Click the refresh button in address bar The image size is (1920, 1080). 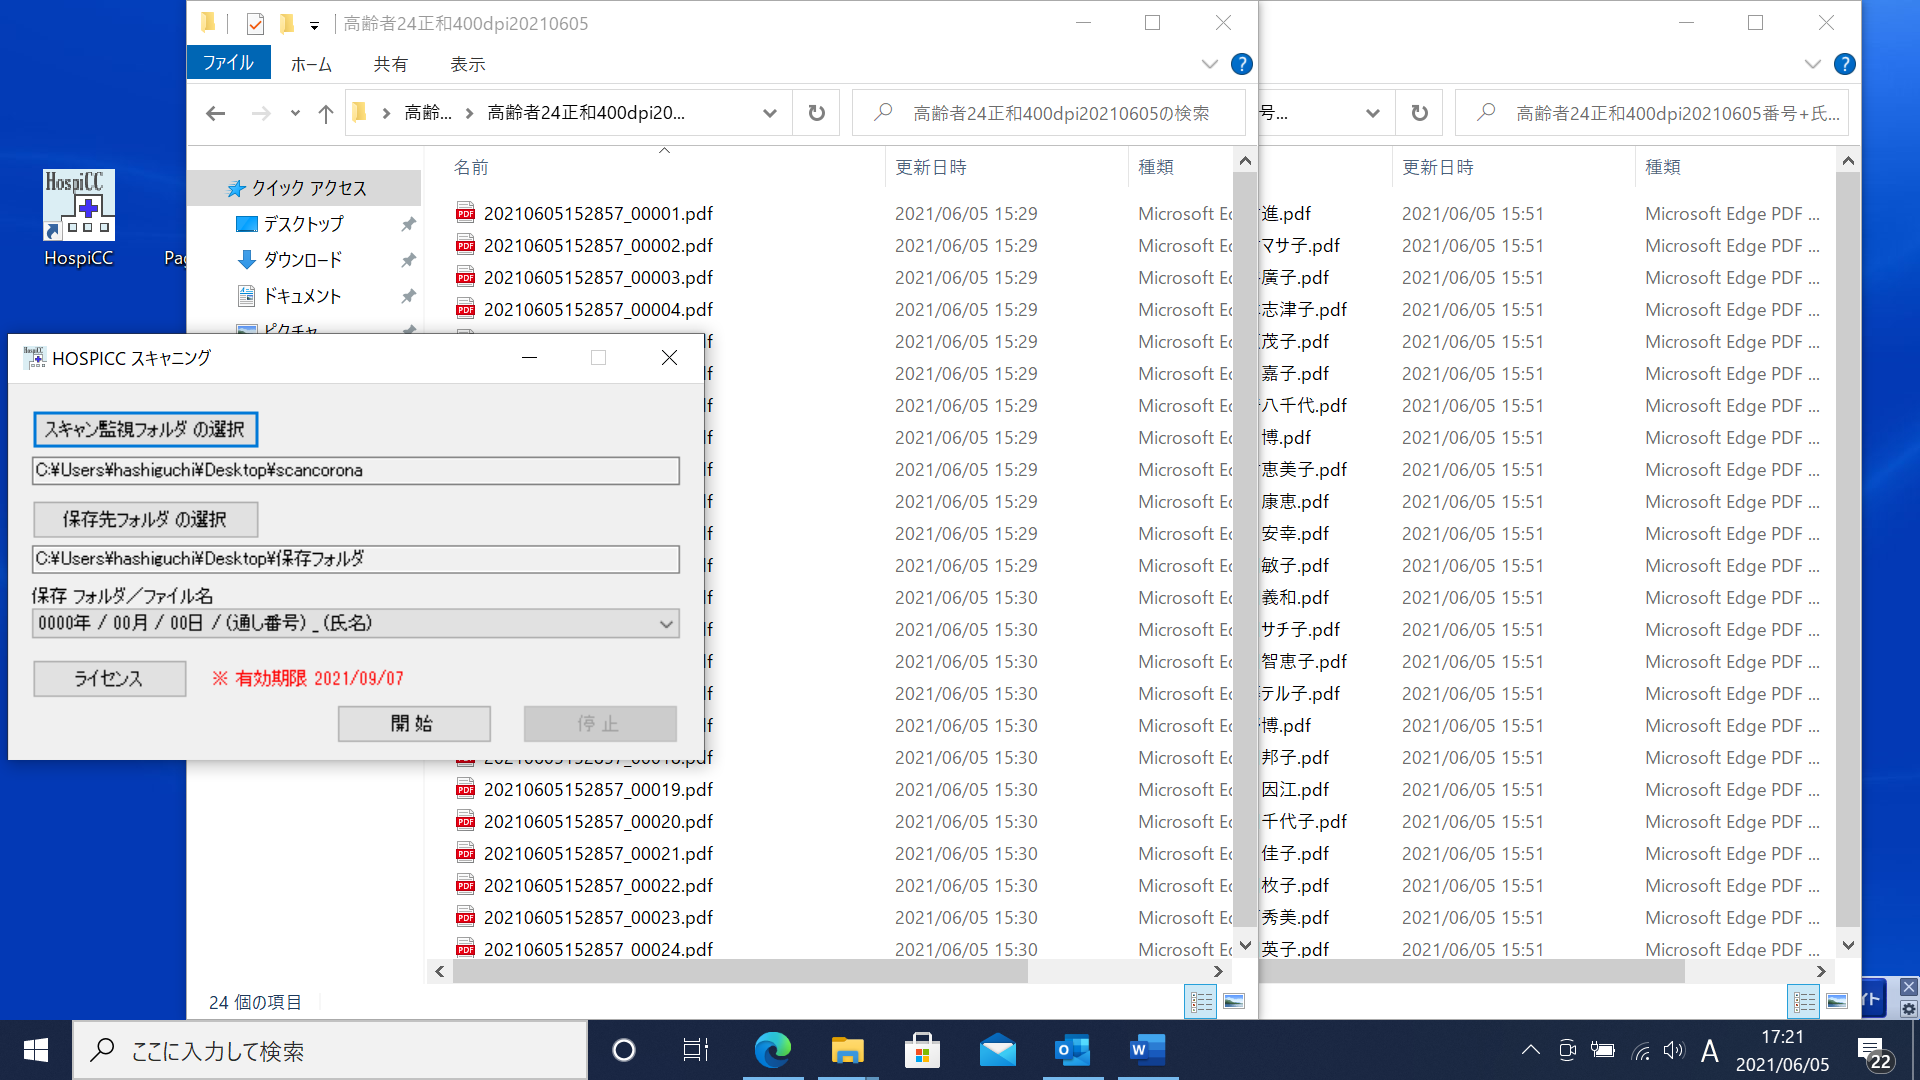[x=816, y=113]
